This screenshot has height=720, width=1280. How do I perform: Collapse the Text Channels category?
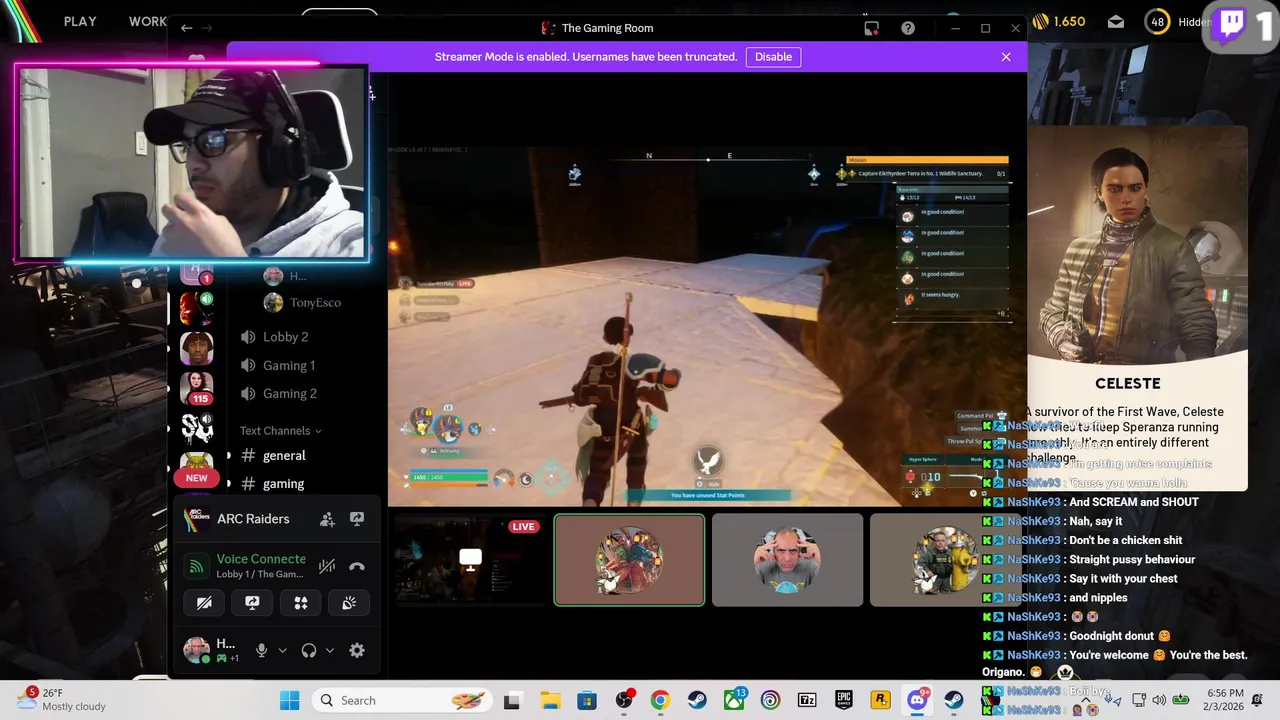(280, 431)
